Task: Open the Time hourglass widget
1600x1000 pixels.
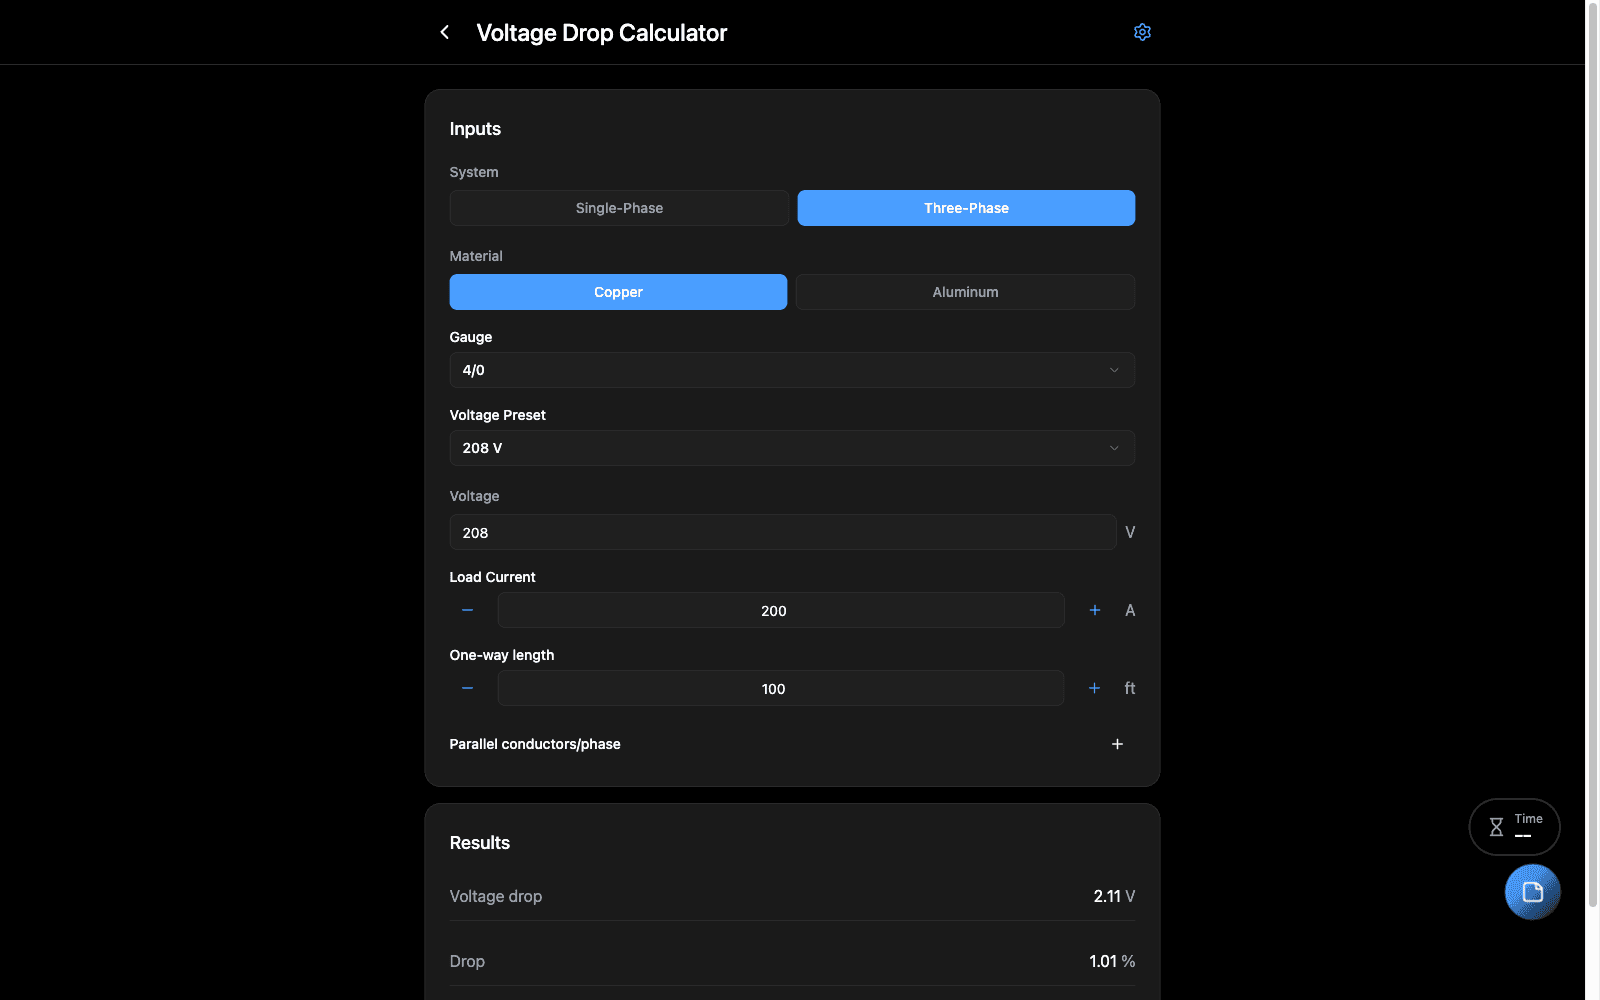Action: [1514, 827]
